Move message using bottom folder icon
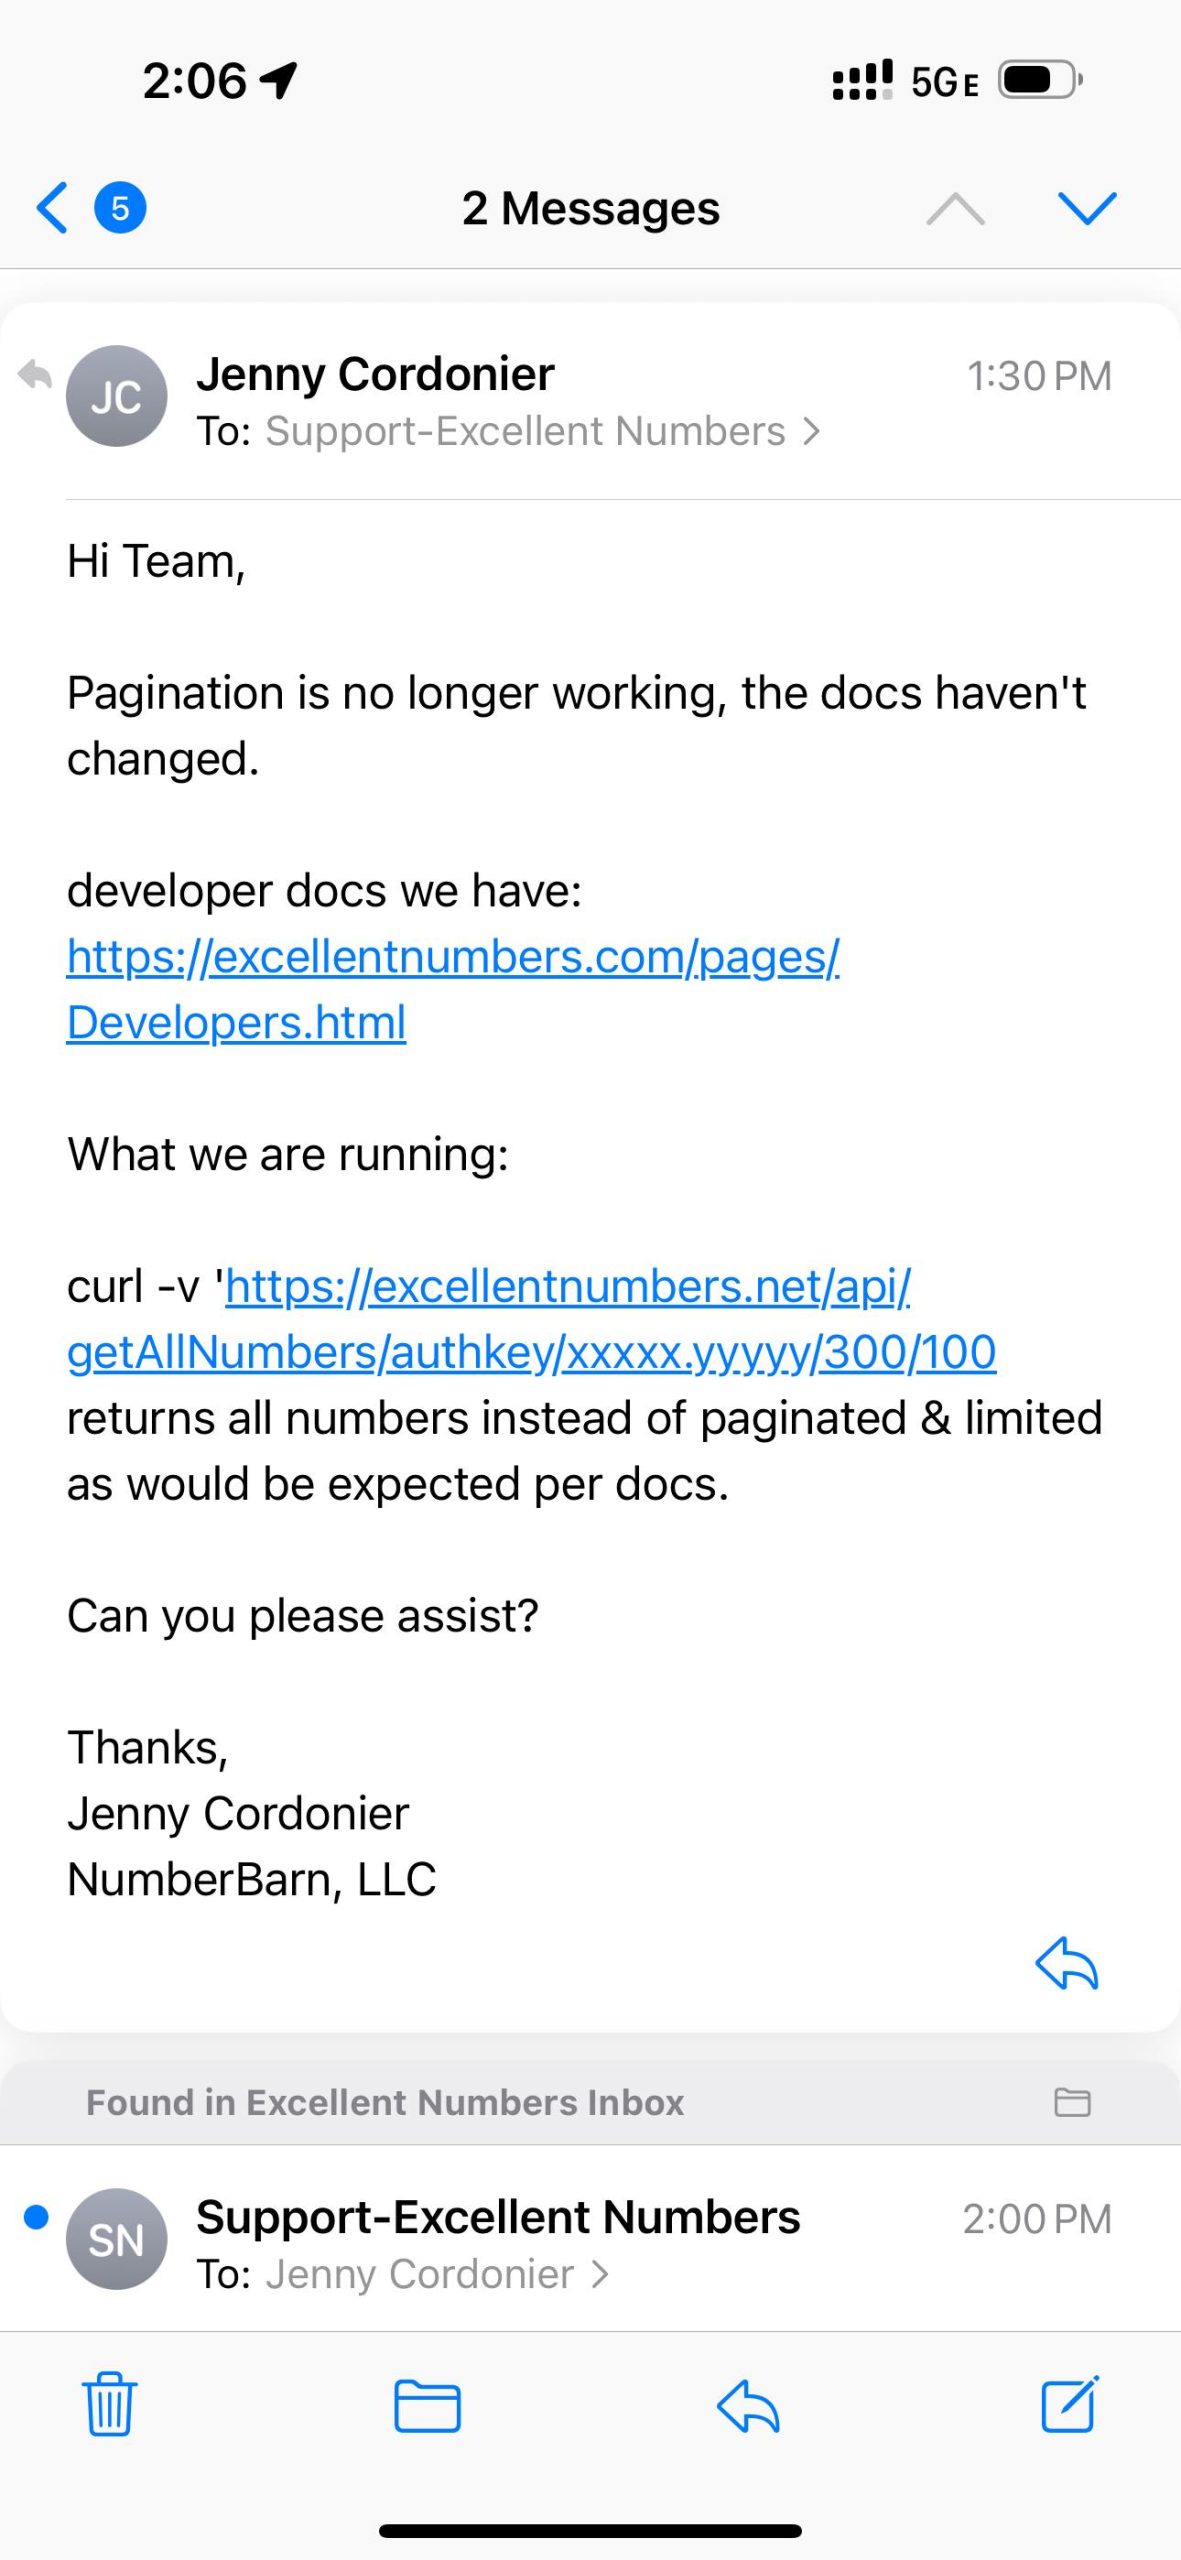 427,2406
